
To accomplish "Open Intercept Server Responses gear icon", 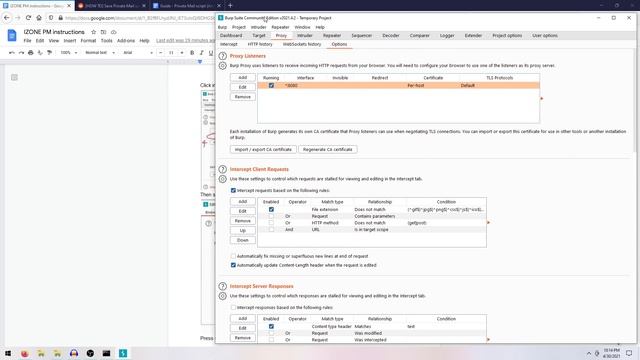I will [222, 296].
